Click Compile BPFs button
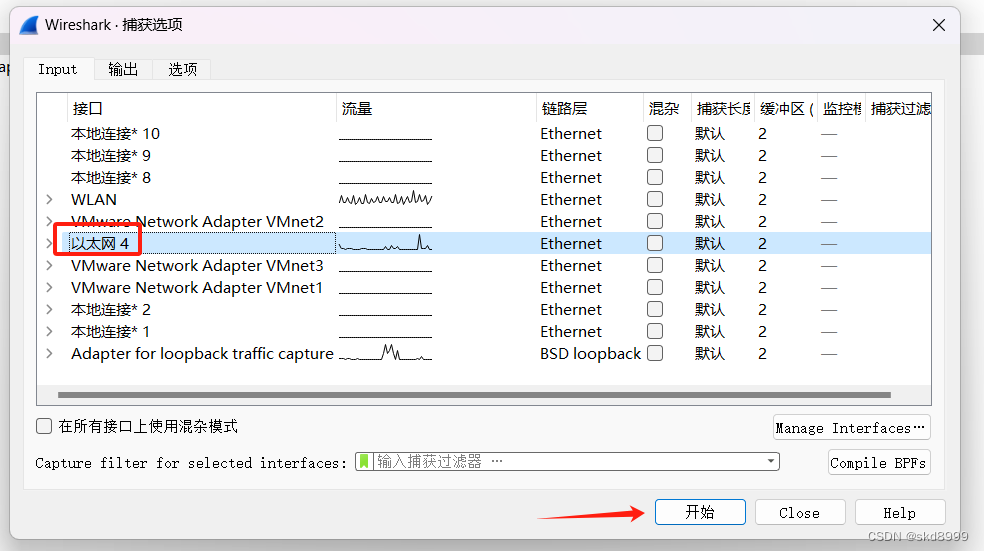The width and height of the screenshot is (984, 551). click(878, 463)
